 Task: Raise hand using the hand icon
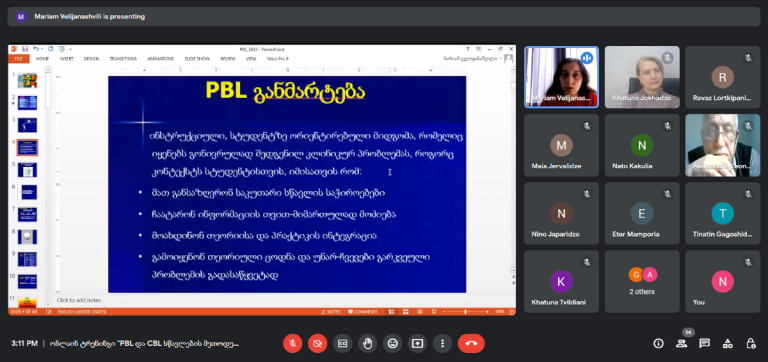[x=367, y=343]
